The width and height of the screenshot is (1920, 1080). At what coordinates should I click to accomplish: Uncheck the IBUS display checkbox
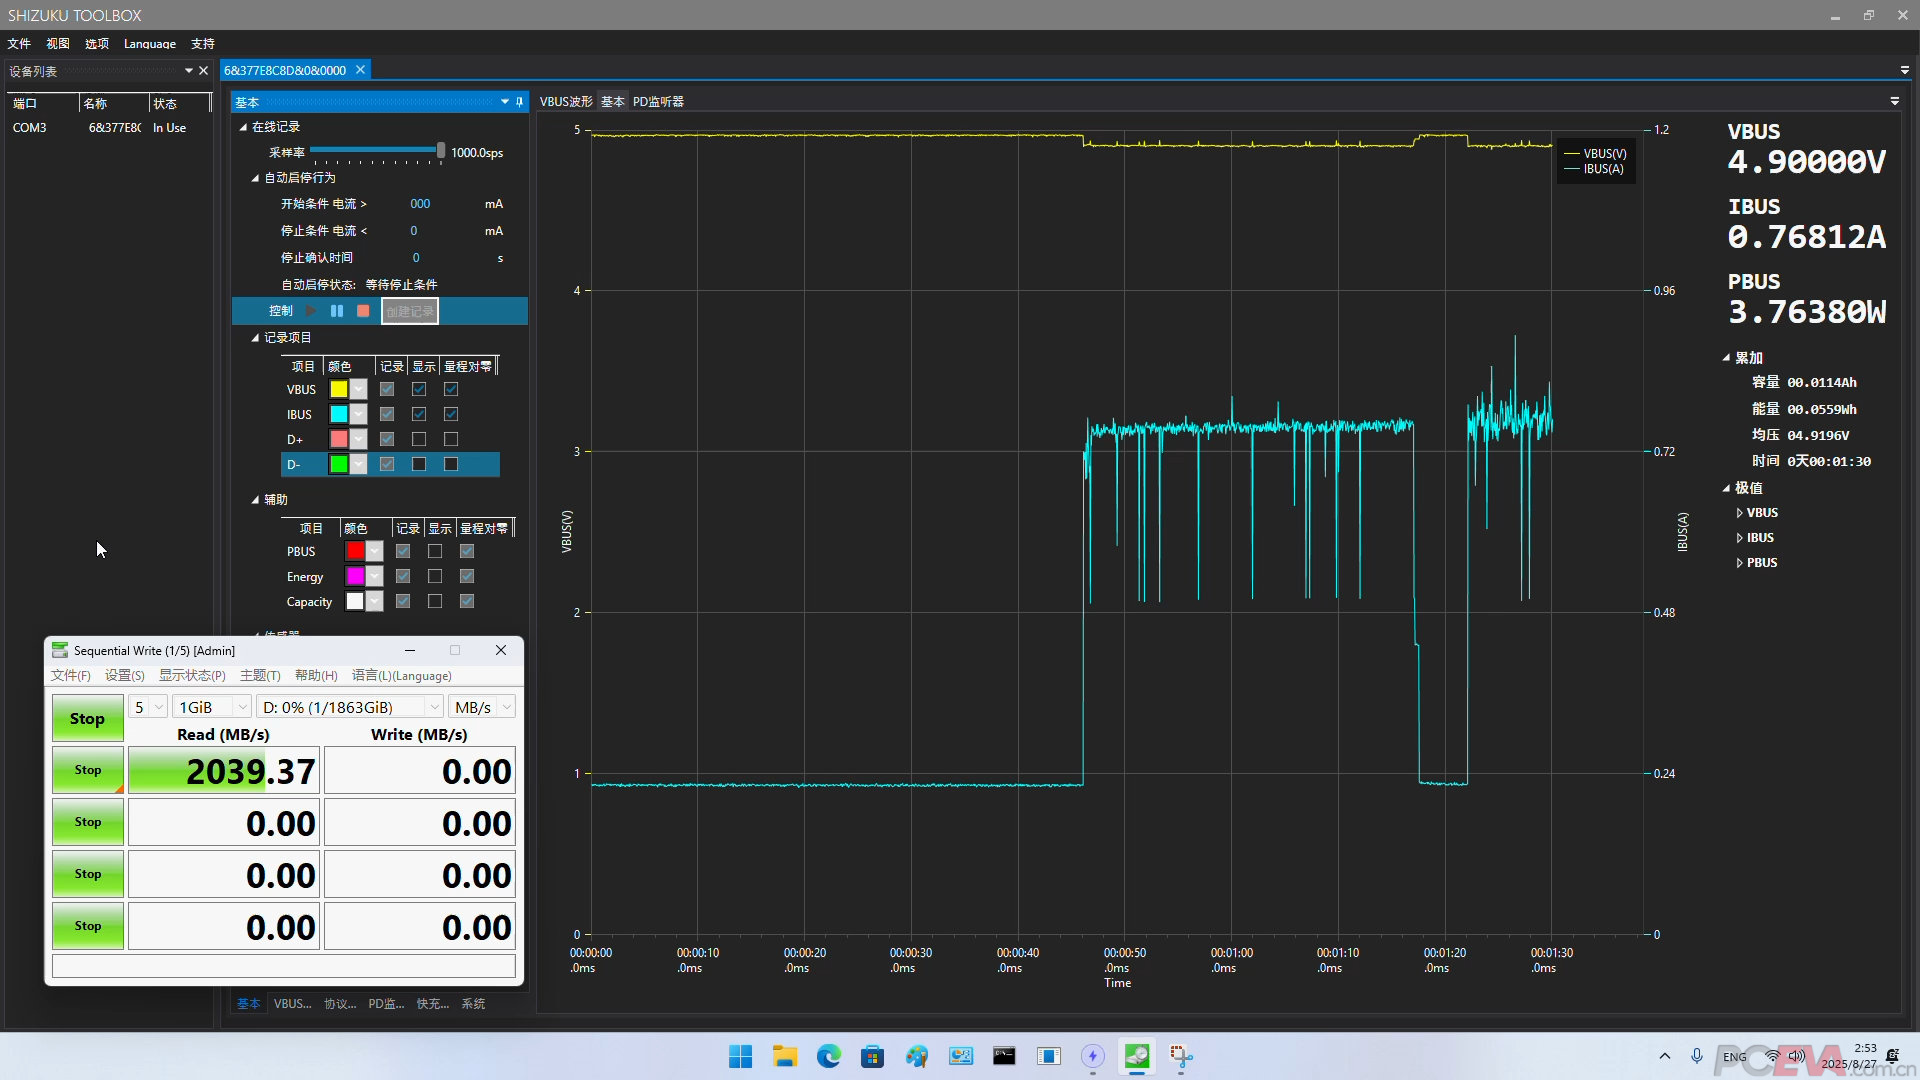click(x=419, y=414)
